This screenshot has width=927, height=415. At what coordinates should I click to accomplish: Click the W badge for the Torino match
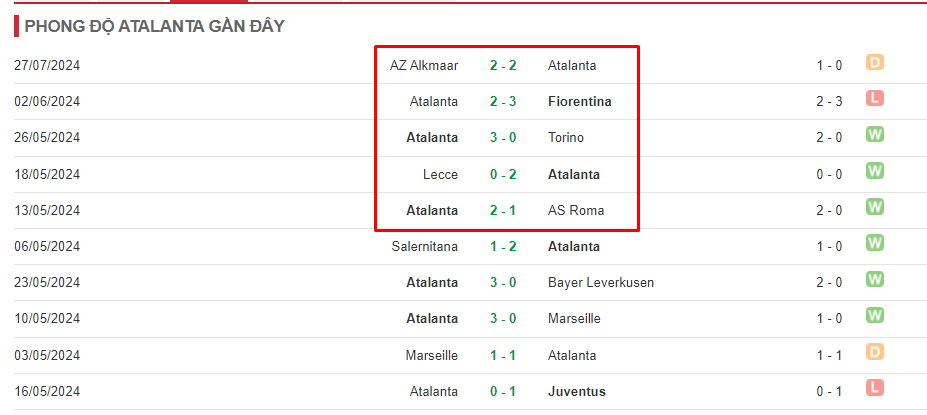click(874, 135)
